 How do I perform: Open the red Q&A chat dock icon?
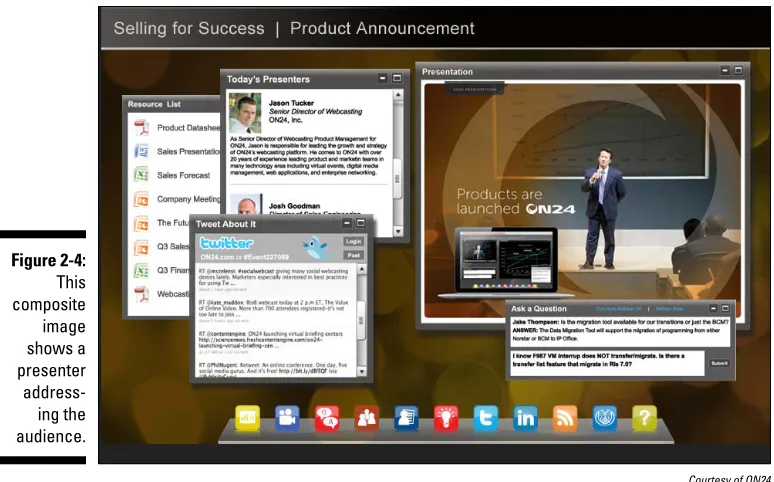point(327,418)
